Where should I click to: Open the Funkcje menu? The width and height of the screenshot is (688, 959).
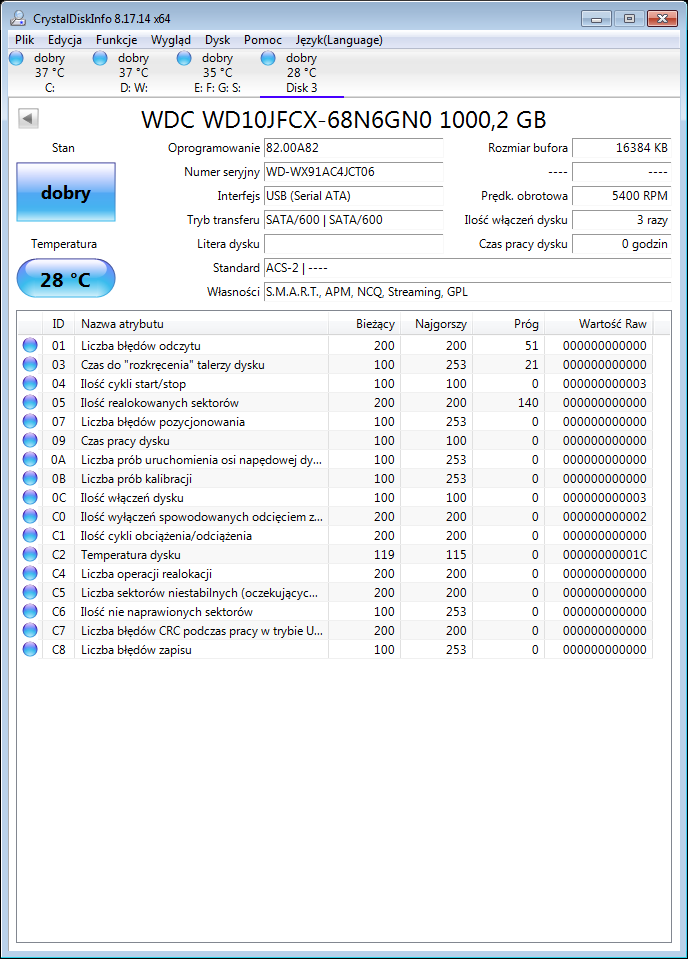(116, 40)
